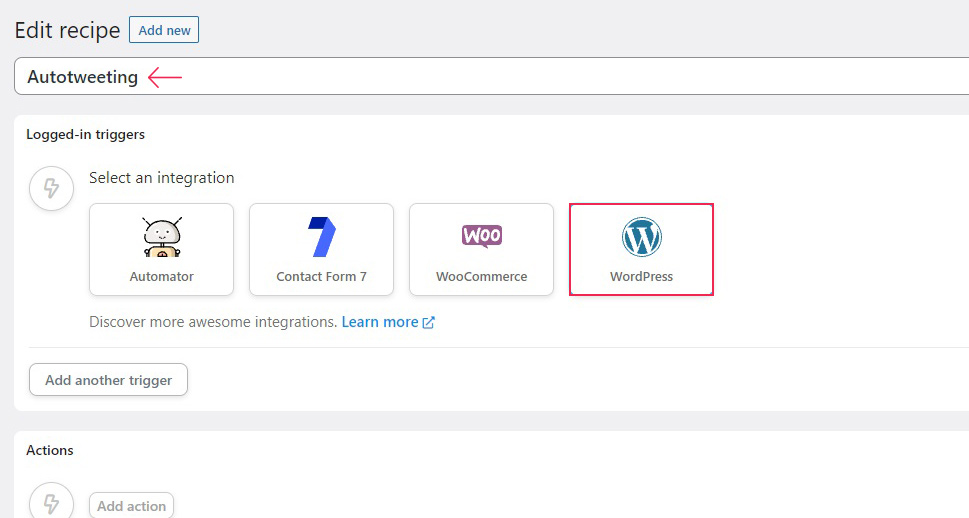Click the WordPress logo icon
Viewport: 969px width, 518px height.
point(641,237)
